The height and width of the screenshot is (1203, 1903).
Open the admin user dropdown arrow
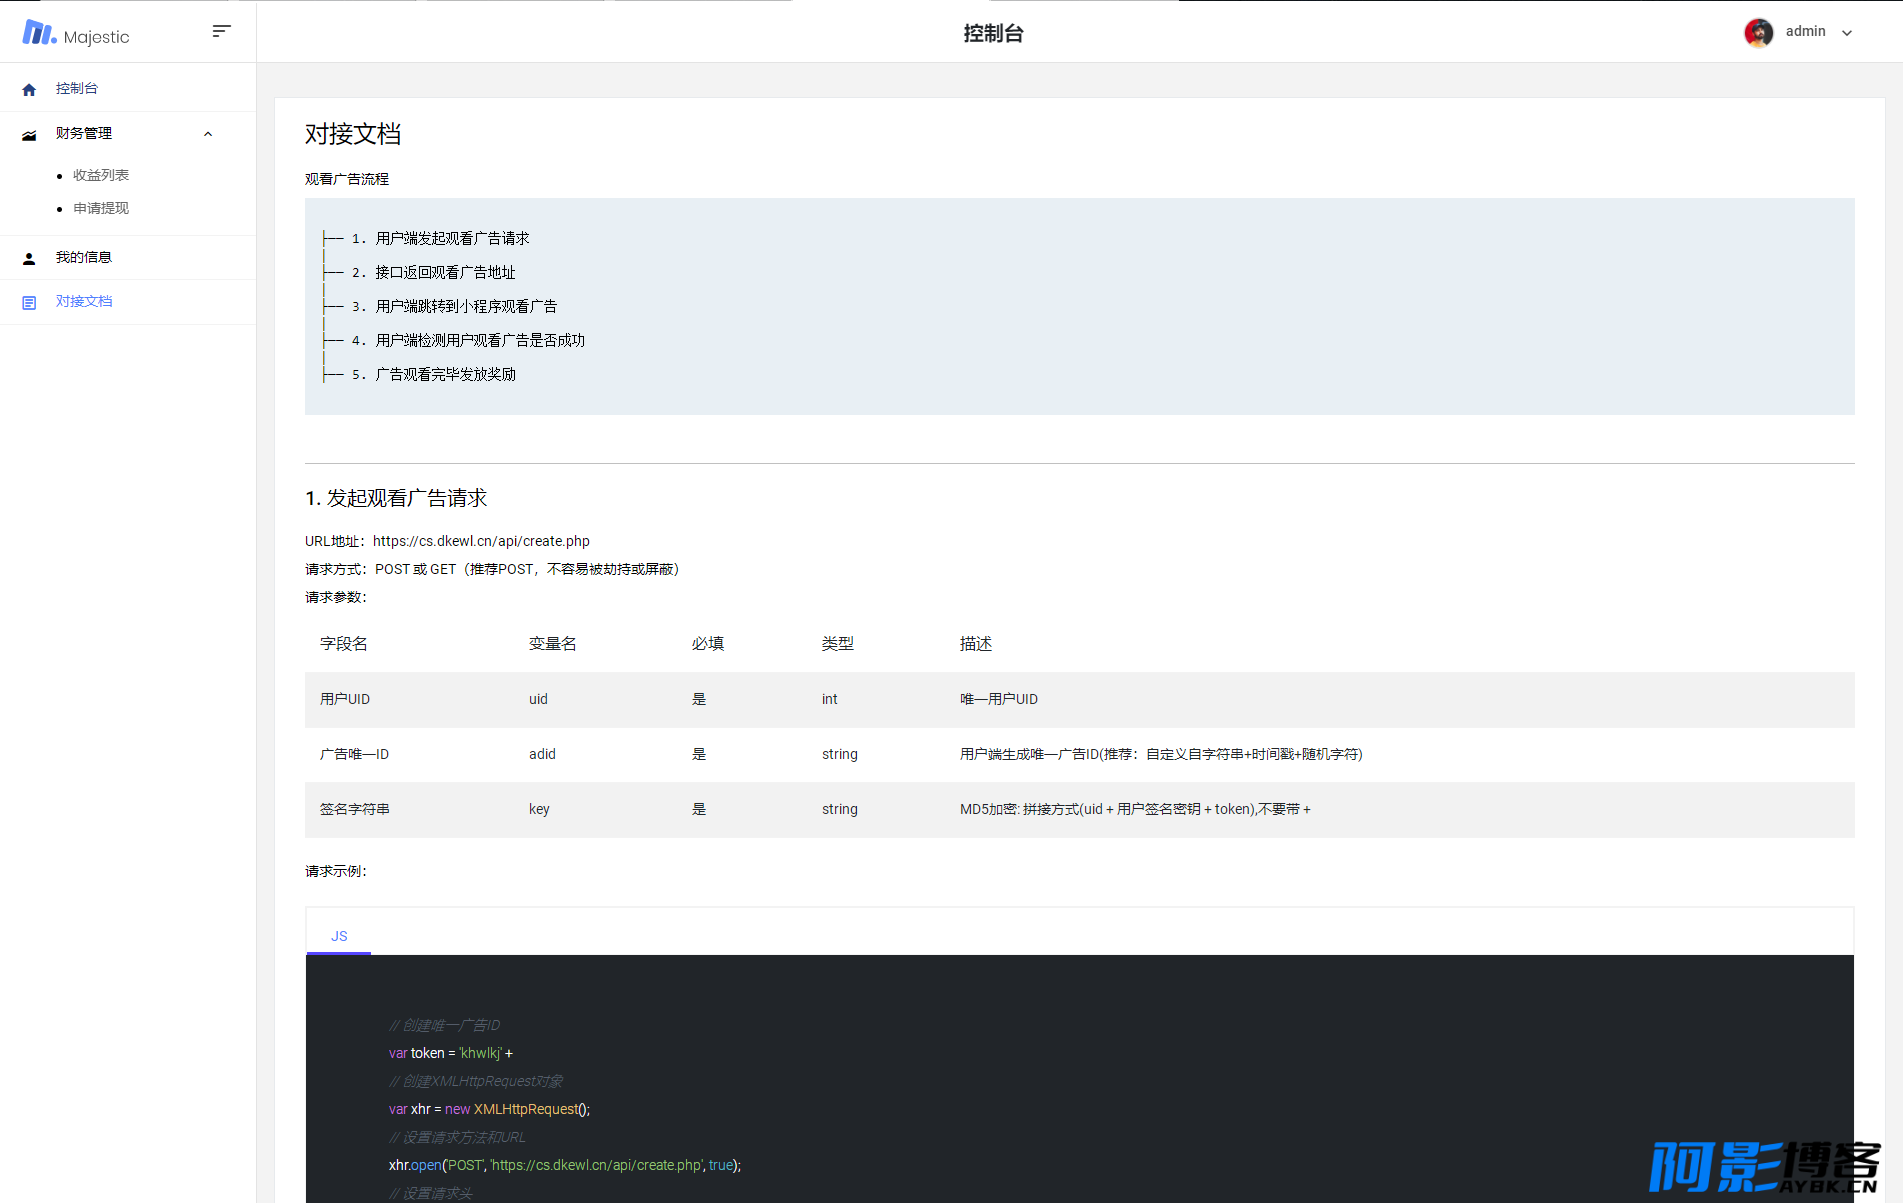[x=1847, y=33]
